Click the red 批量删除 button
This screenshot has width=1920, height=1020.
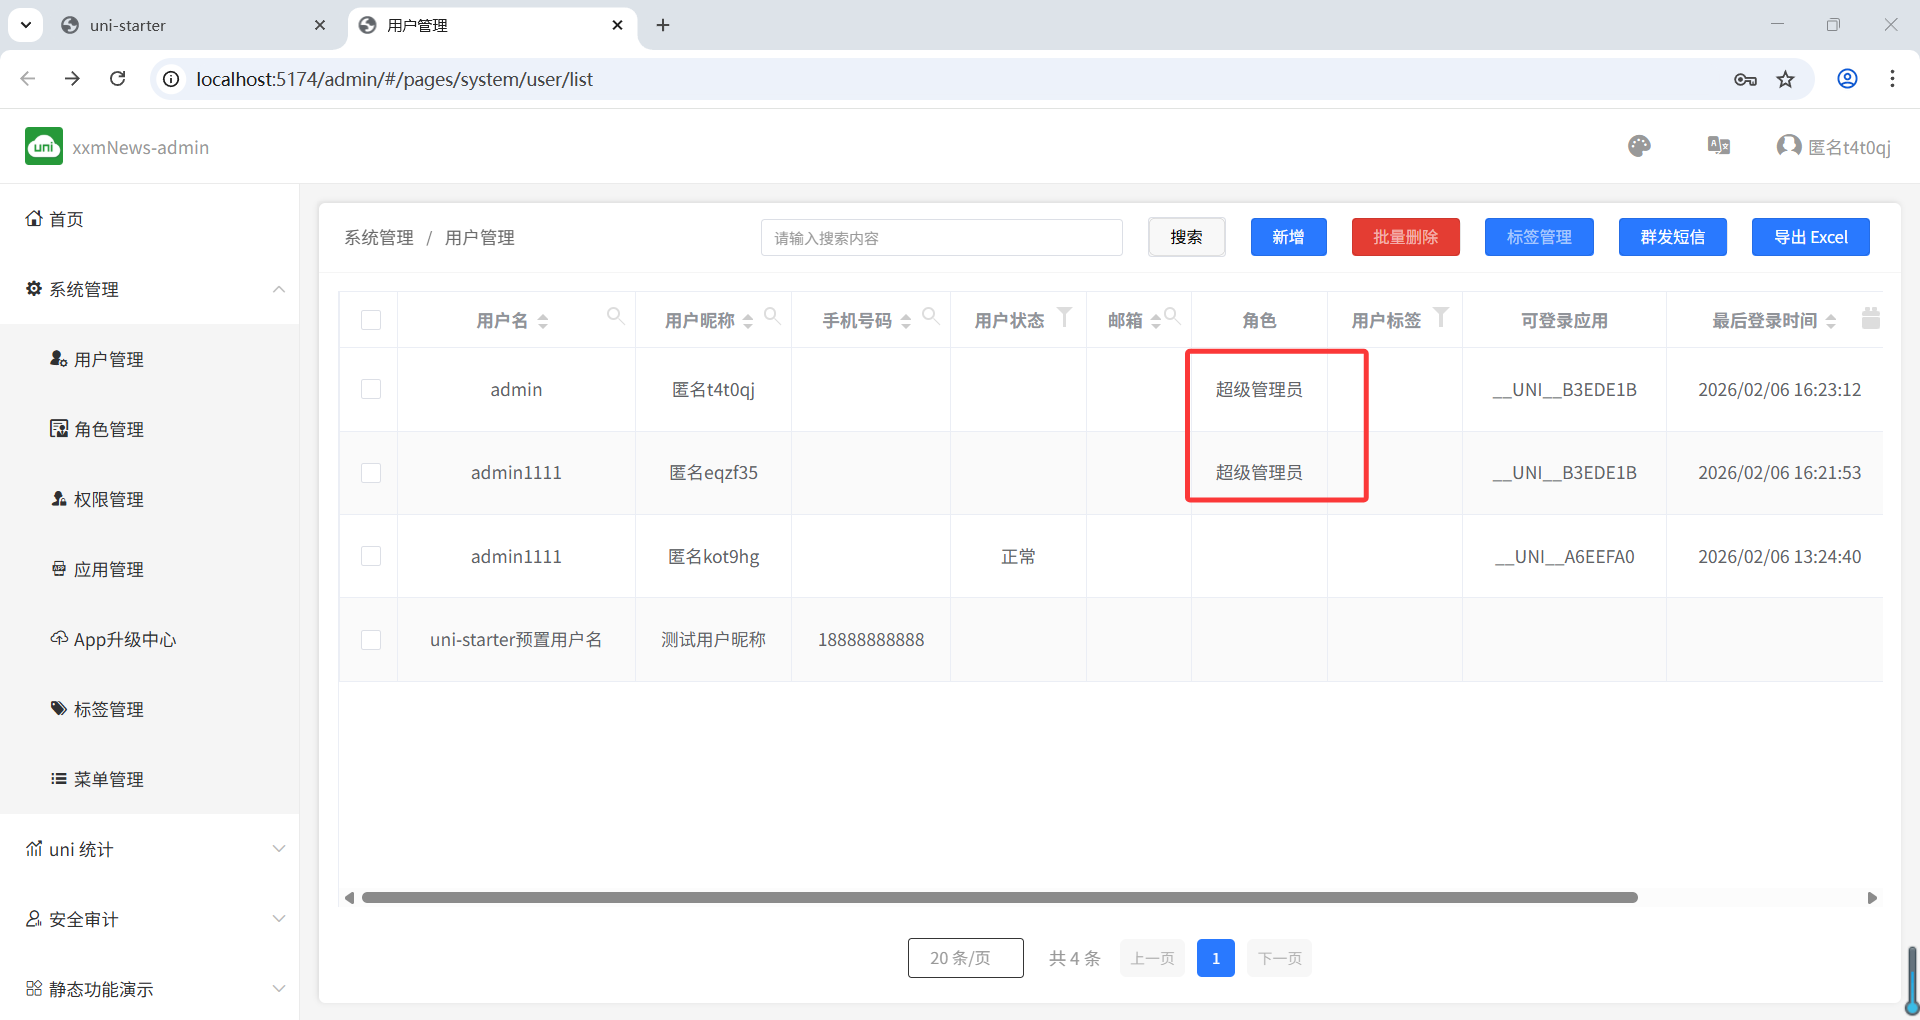[1405, 237]
